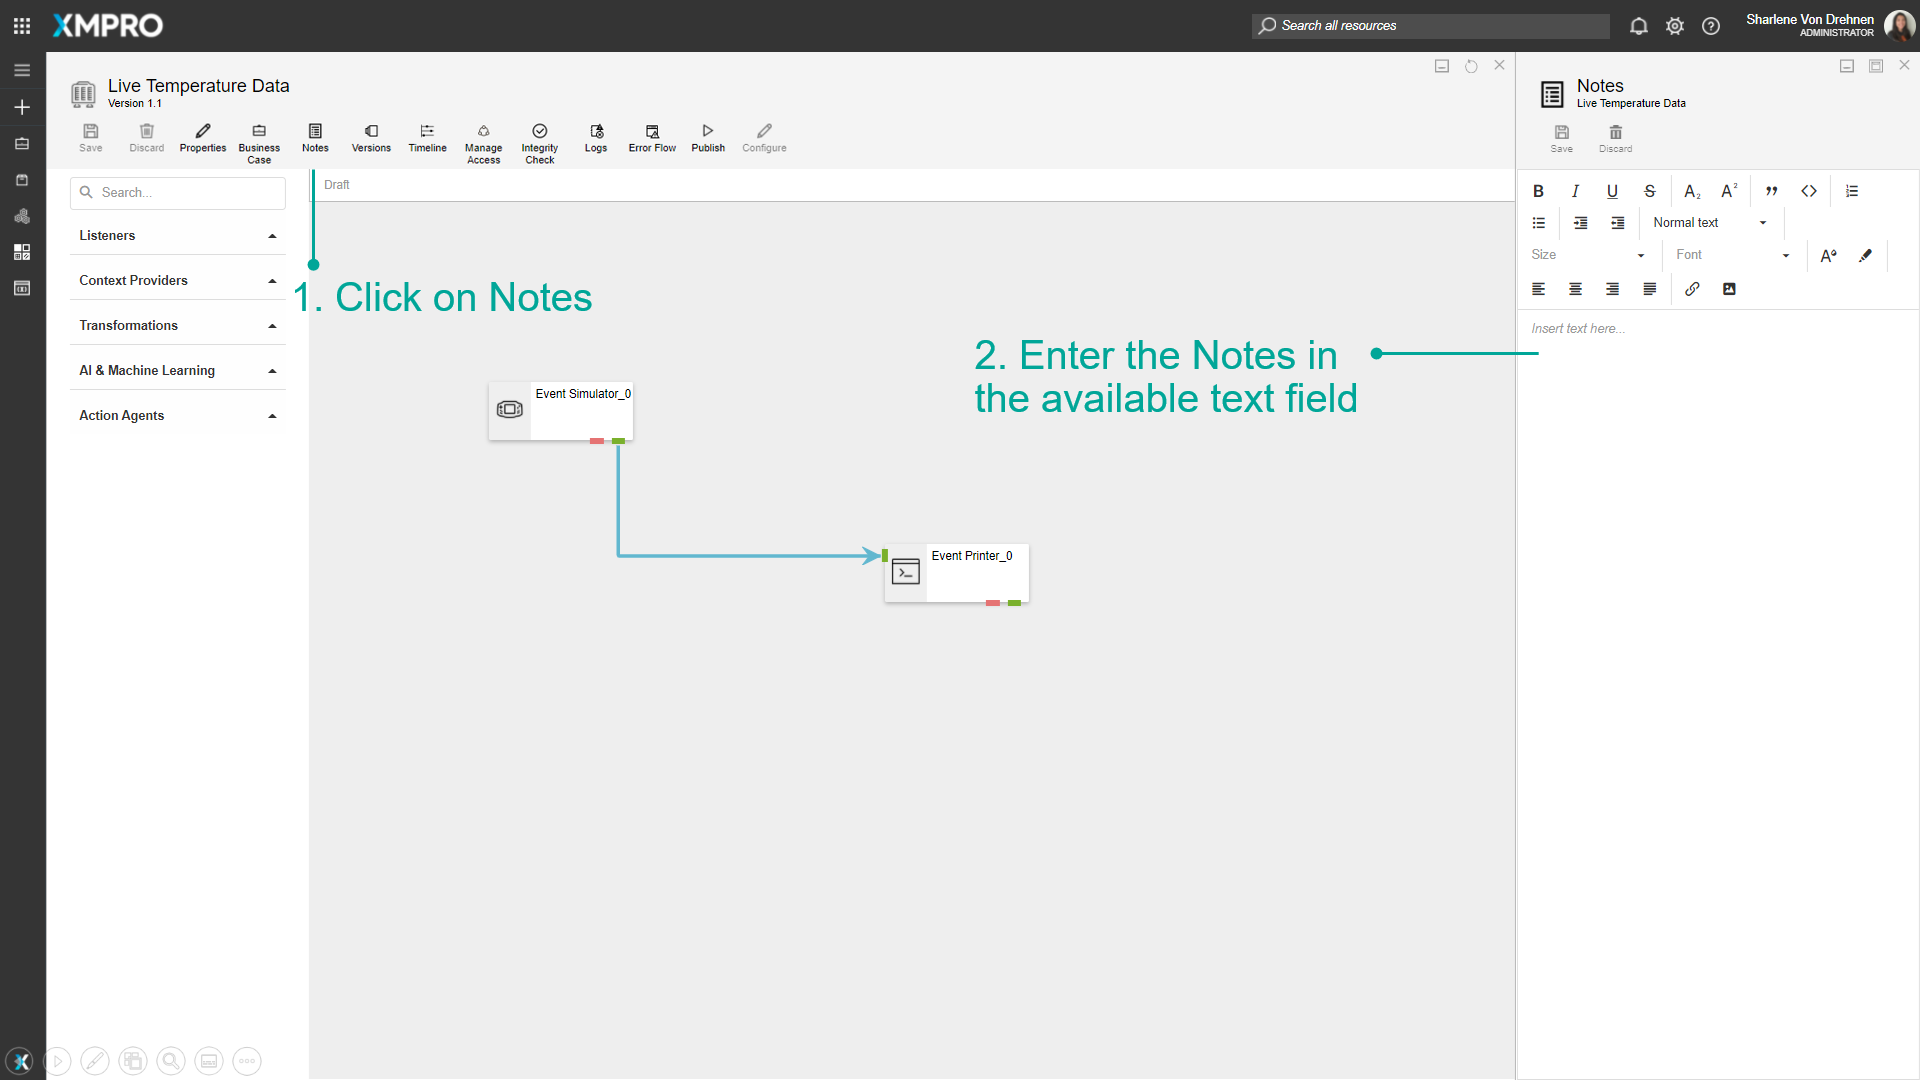1920x1080 pixels.
Task: Toggle bold formatting in notes editor
Action: click(x=1538, y=190)
